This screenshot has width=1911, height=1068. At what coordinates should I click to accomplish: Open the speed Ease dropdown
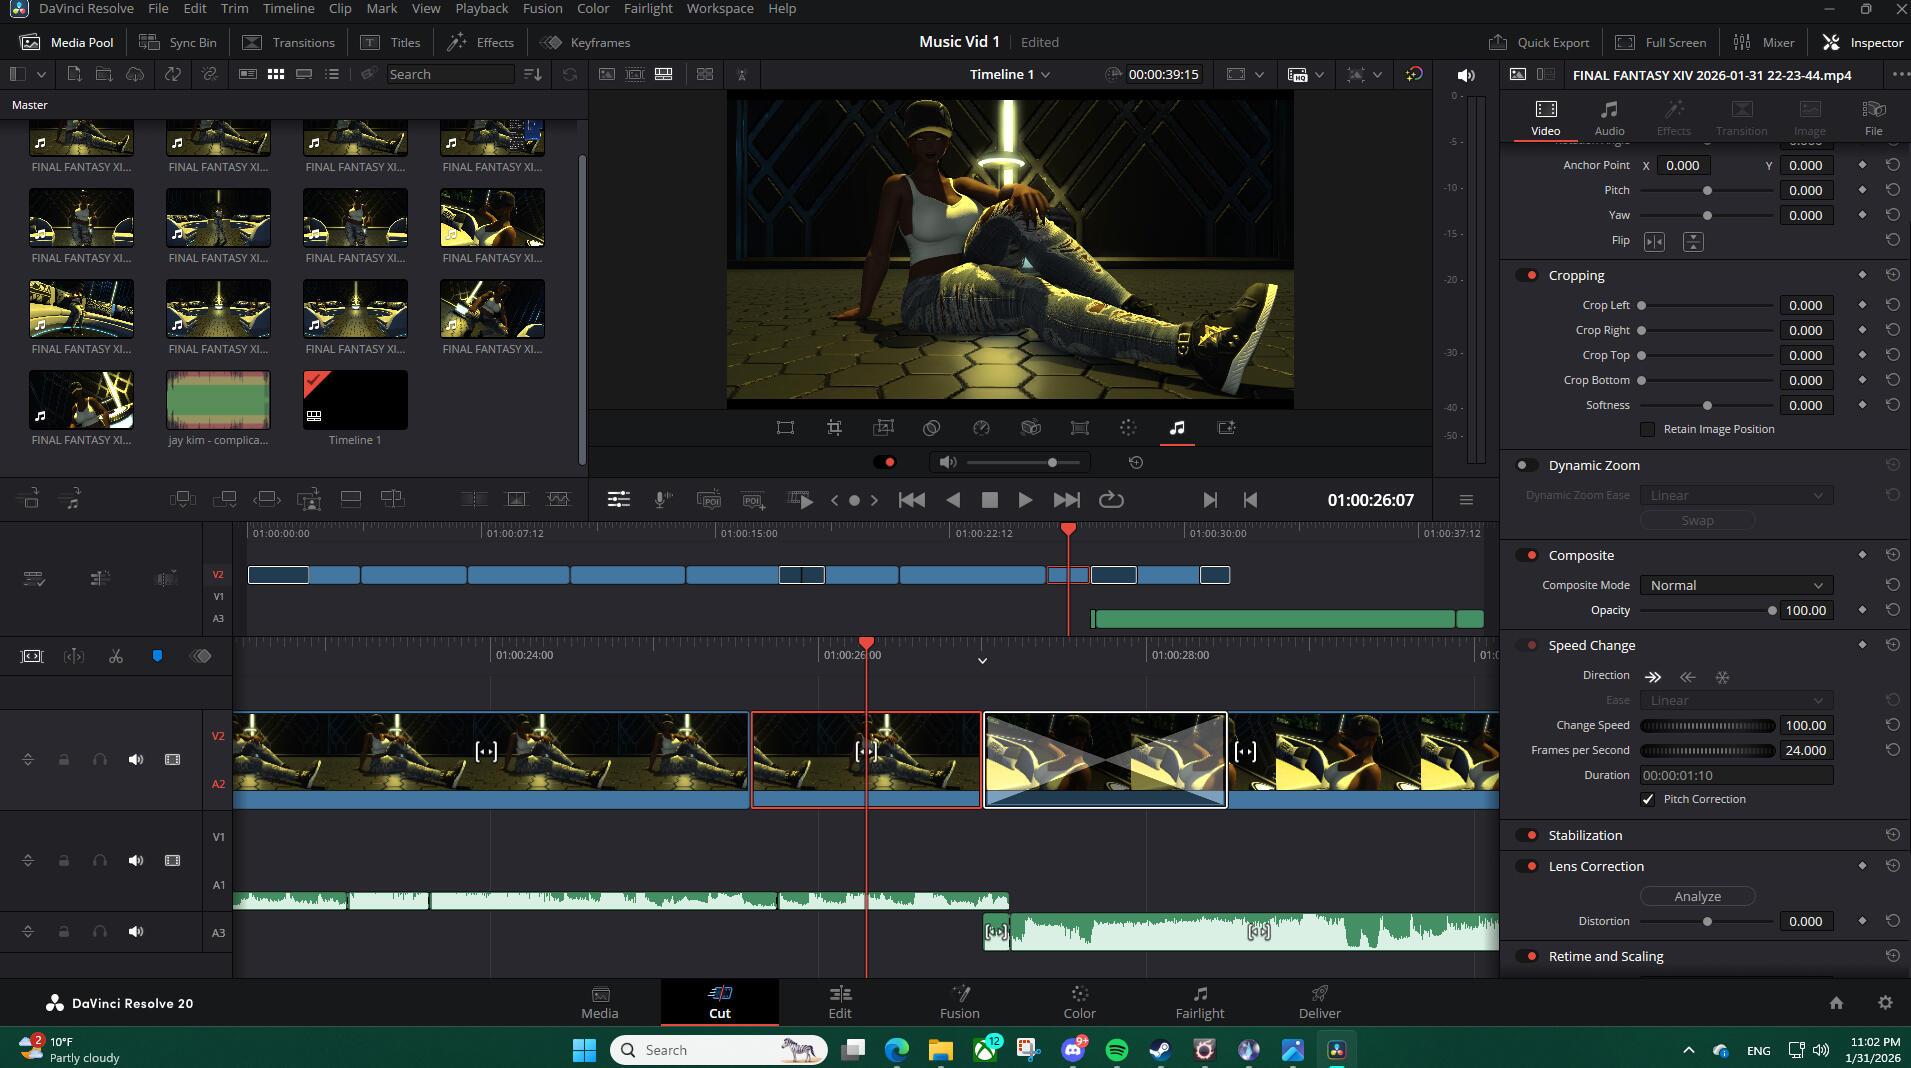1736,700
